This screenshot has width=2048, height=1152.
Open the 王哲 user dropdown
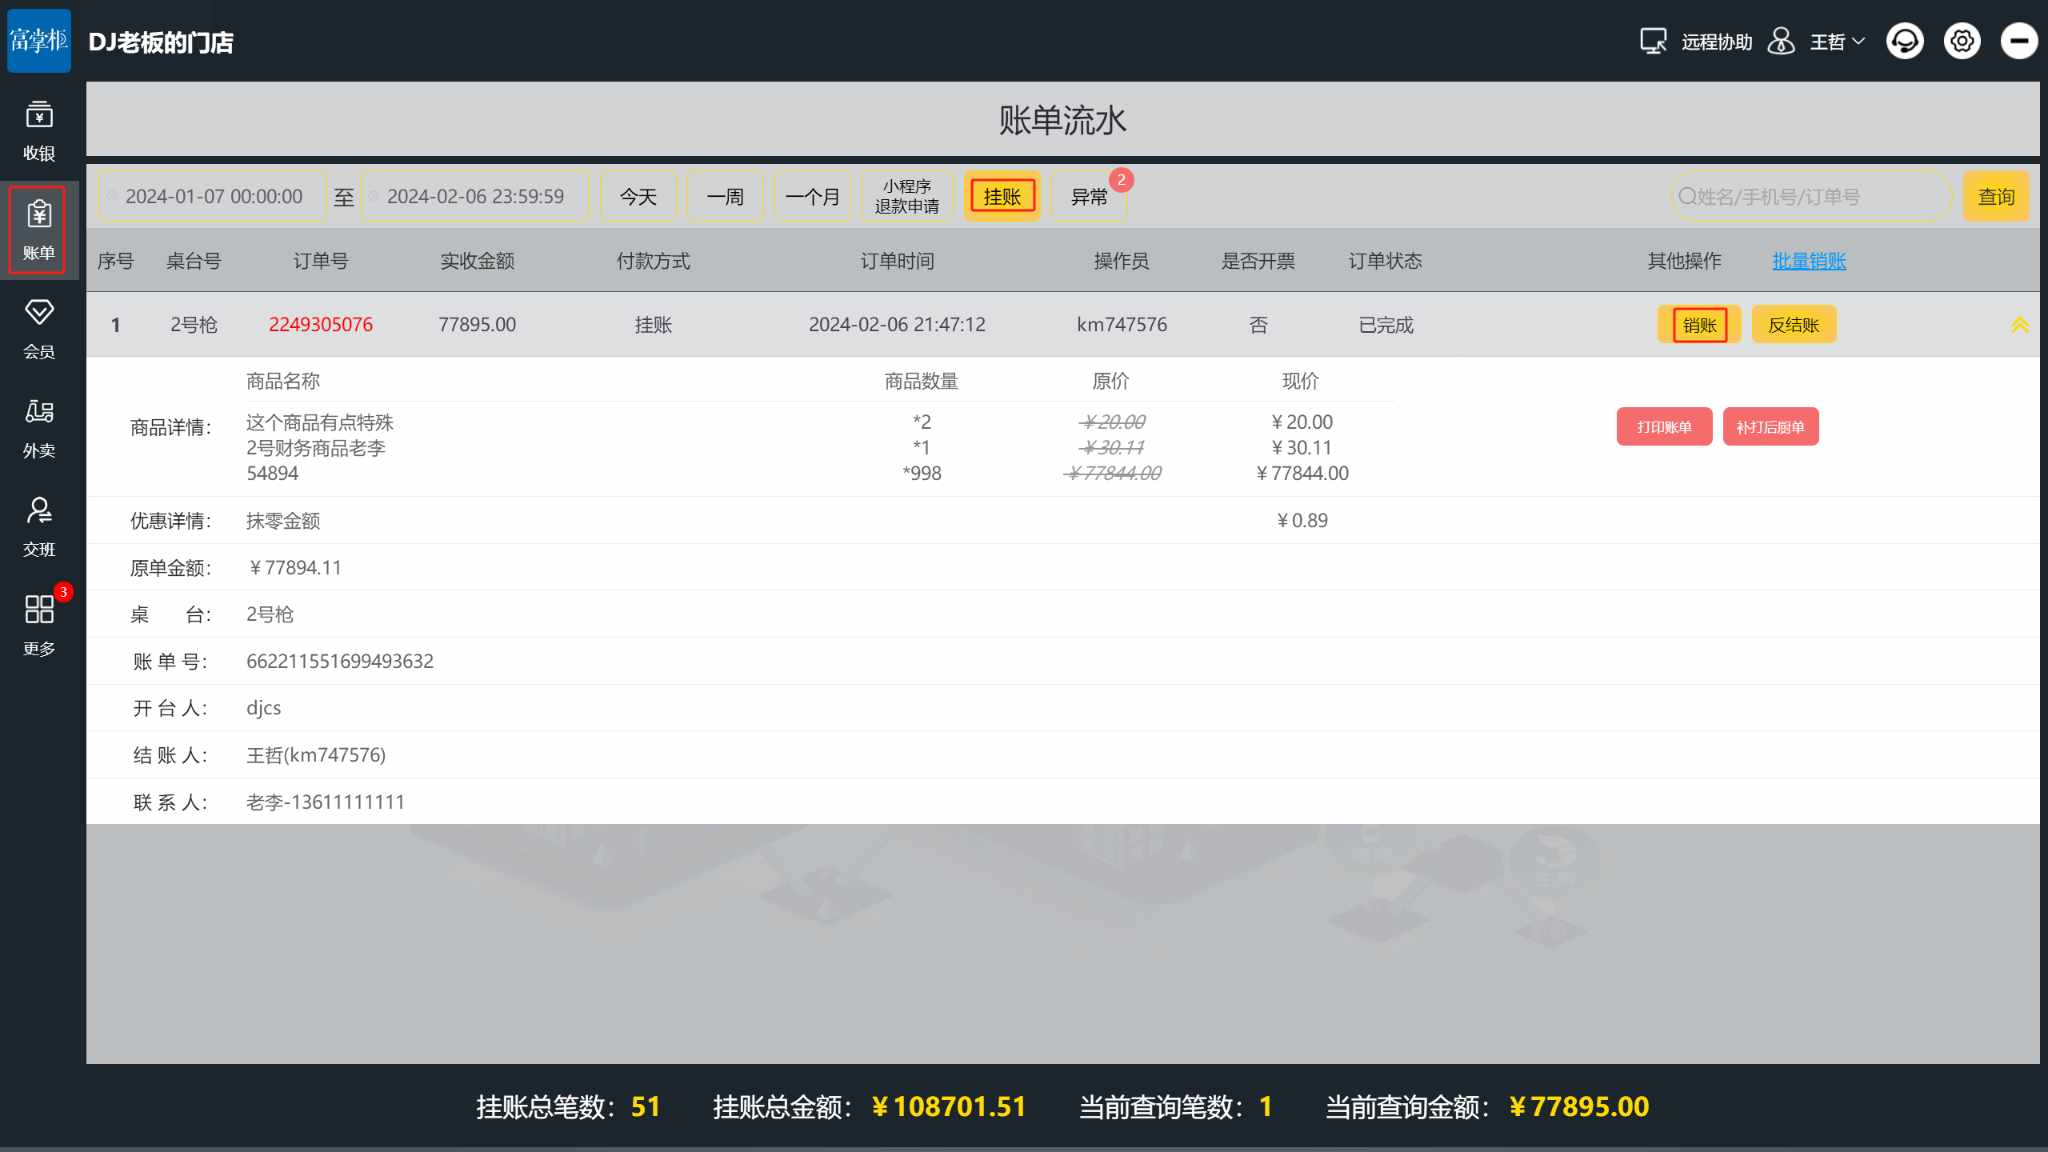[1837, 42]
